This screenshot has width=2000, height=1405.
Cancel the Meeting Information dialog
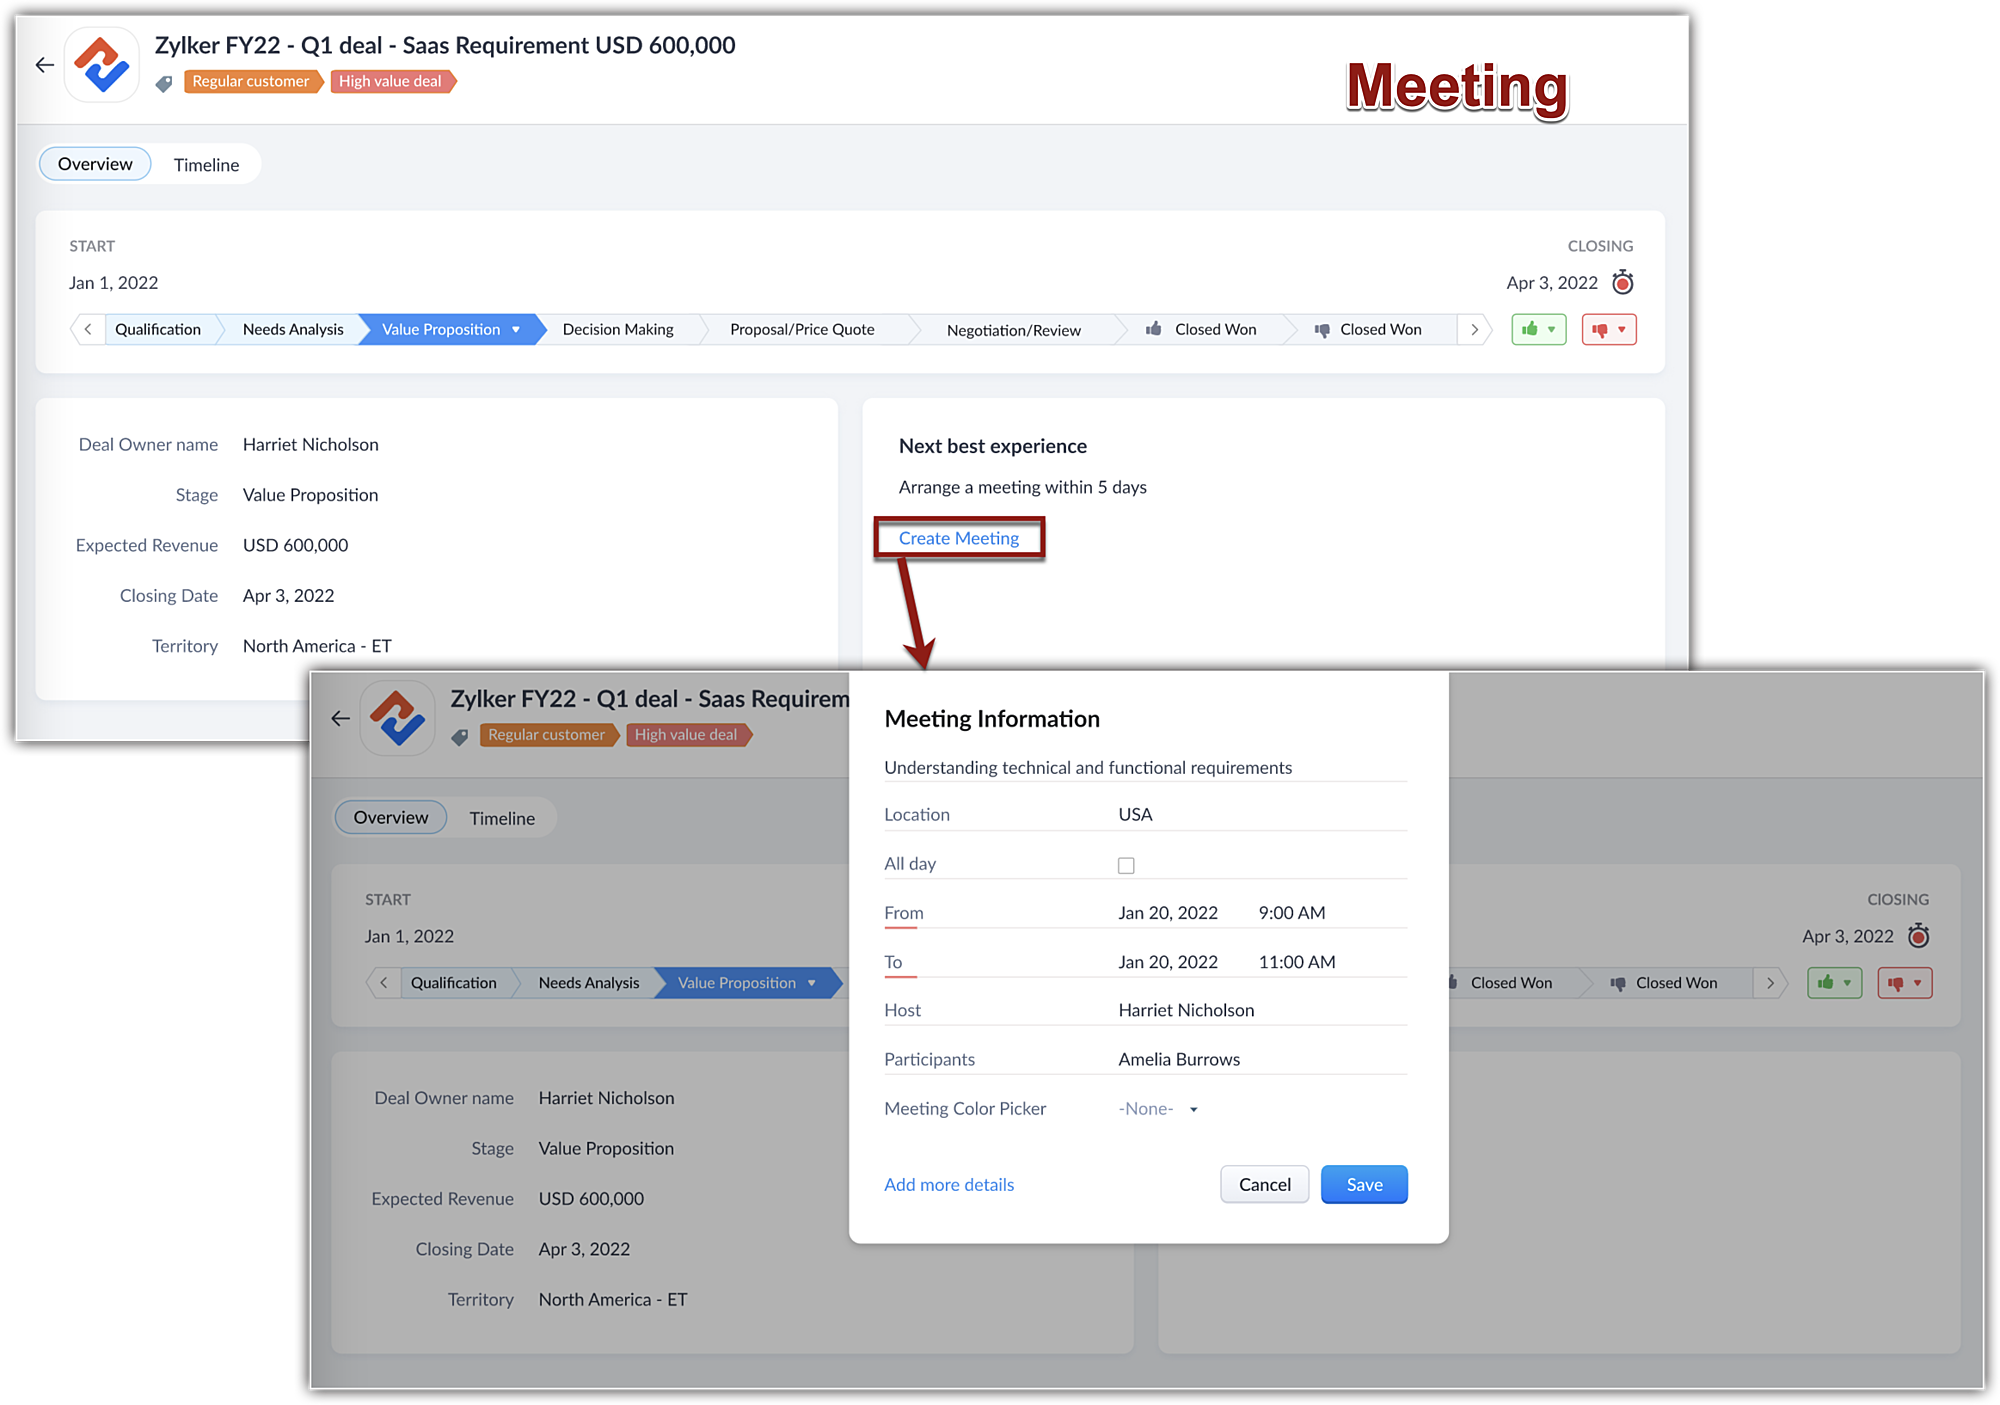[1264, 1184]
